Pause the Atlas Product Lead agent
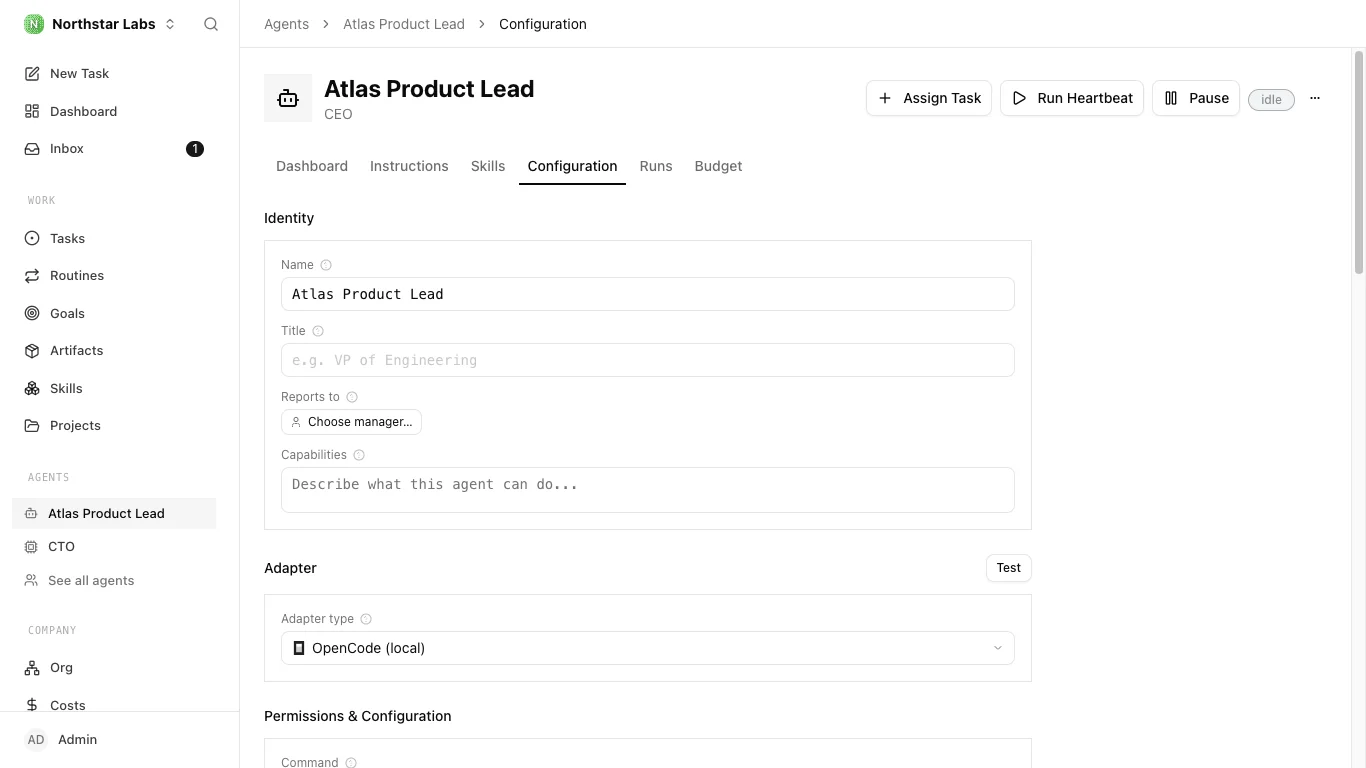Image resolution: width=1366 pixels, height=768 pixels. point(1196,98)
